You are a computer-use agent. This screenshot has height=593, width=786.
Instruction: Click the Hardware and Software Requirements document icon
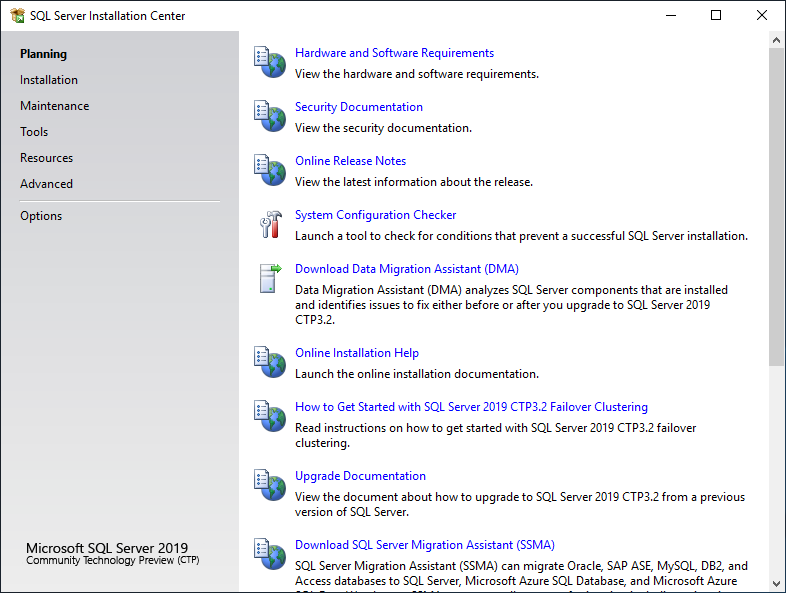pyautogui.click(x=270, y=62)
